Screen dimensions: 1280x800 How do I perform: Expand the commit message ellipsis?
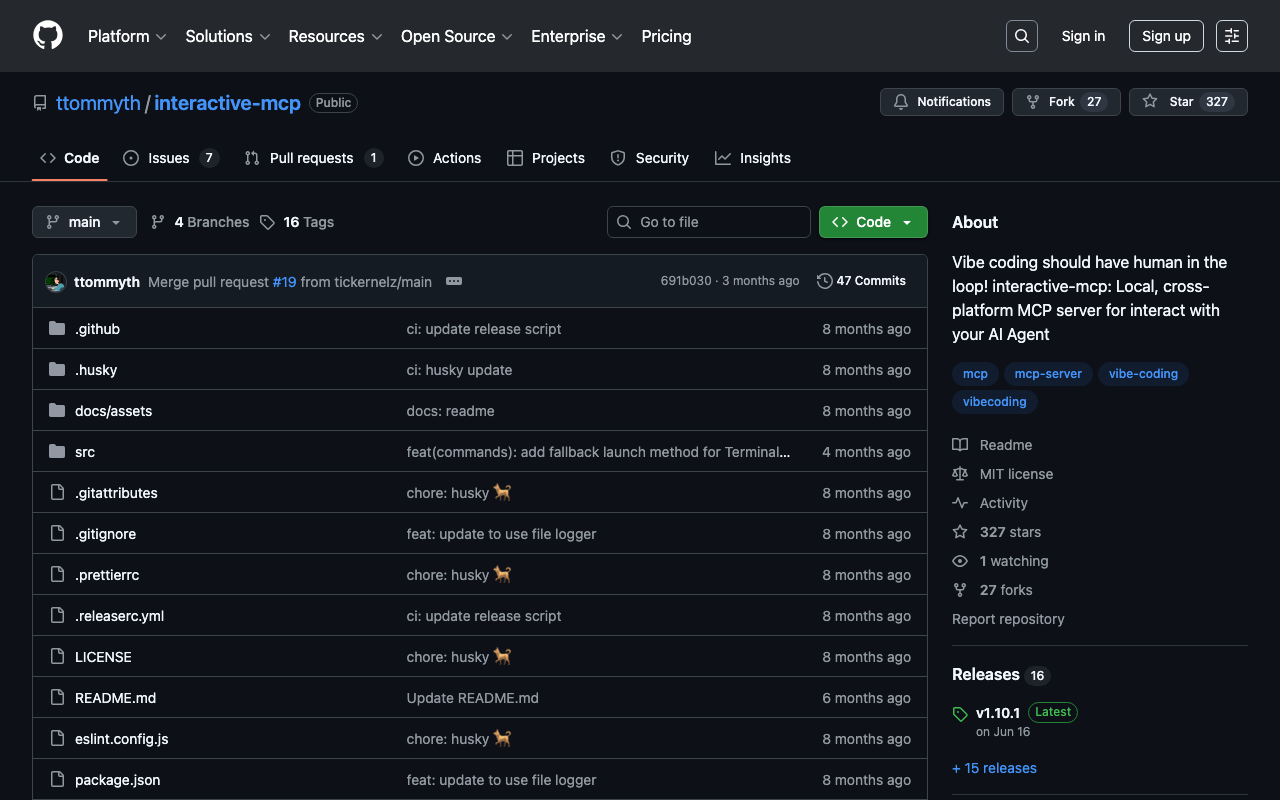tap(454, 281)
